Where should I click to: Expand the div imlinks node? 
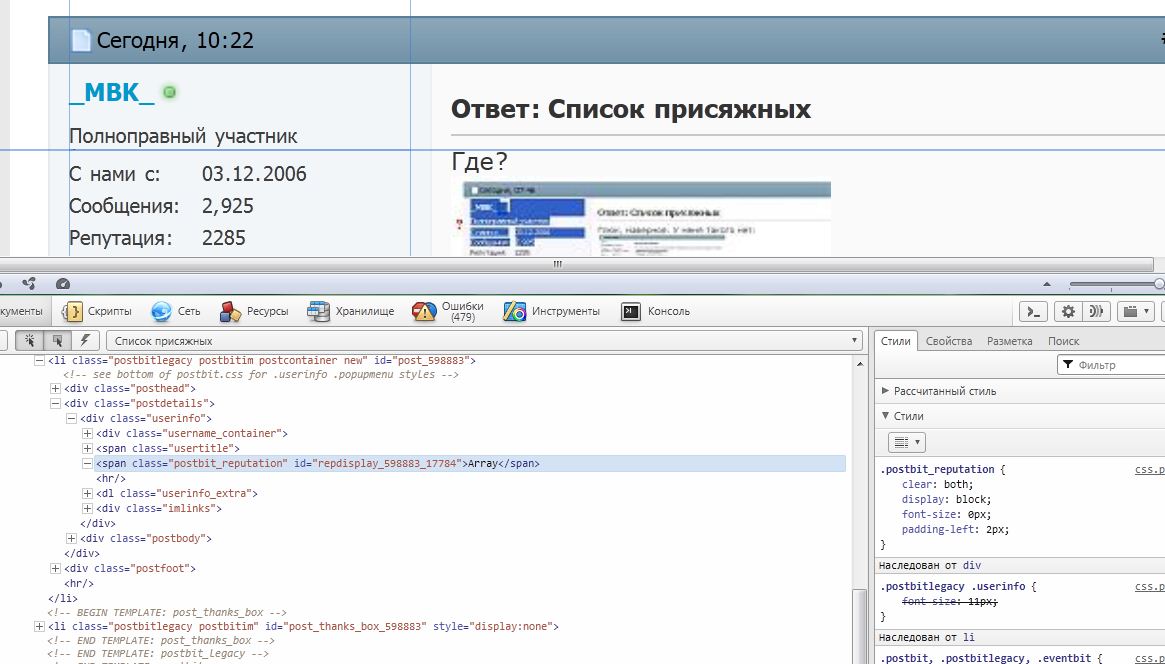87,509
